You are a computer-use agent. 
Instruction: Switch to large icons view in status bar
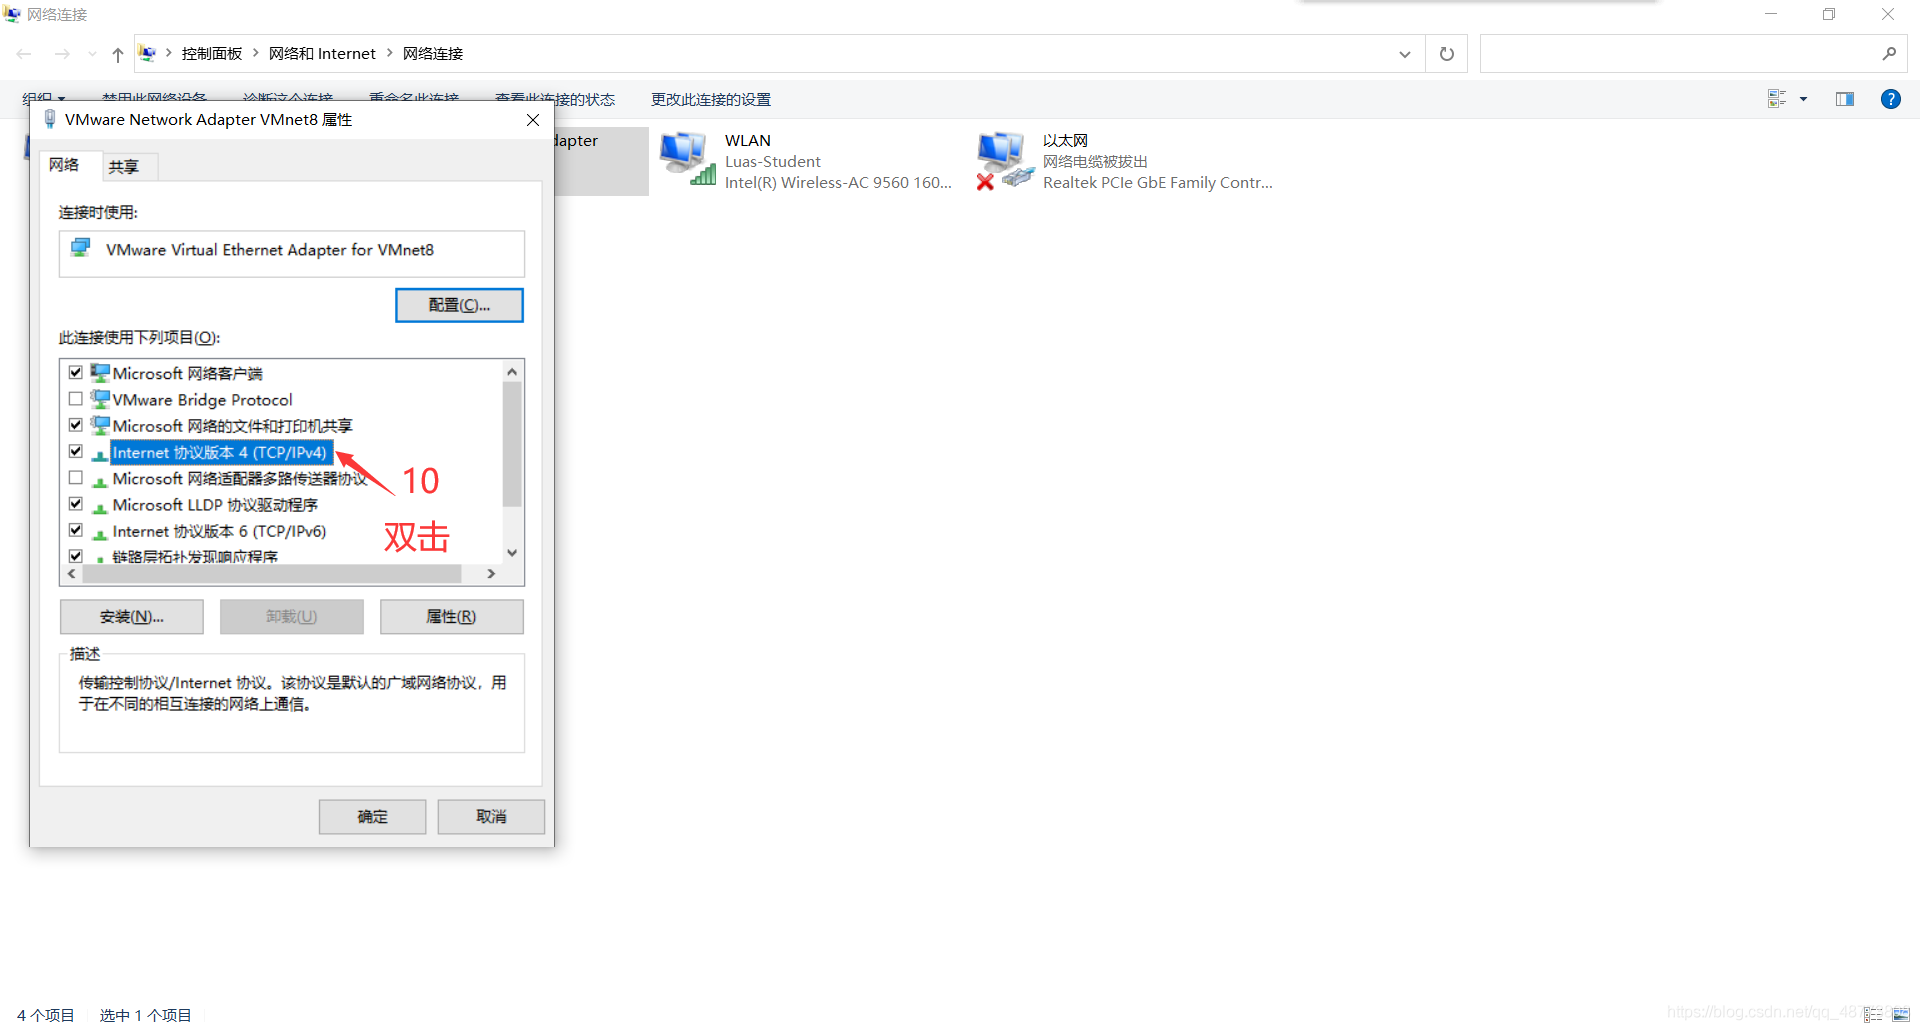(x=1901, y=1014)
